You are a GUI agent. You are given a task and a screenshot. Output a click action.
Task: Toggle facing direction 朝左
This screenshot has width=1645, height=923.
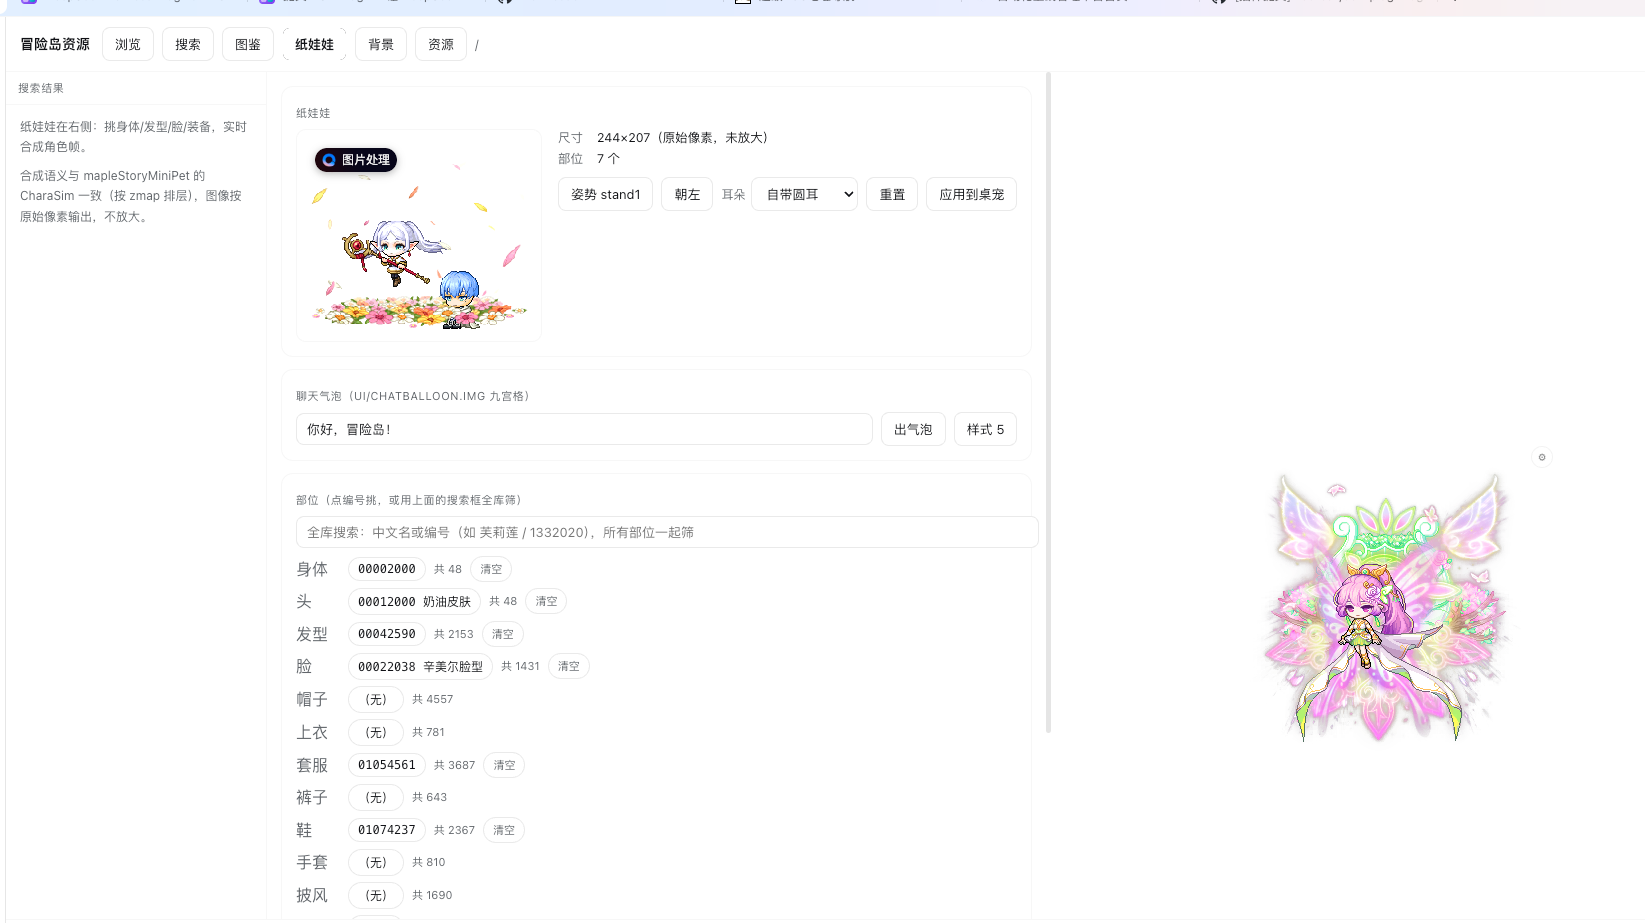tap(687, 194)
